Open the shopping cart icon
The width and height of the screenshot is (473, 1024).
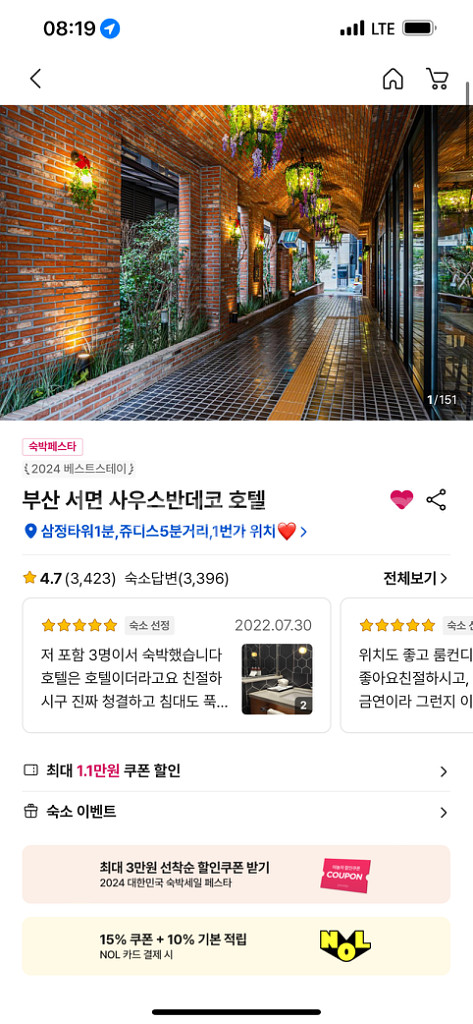(x=437, y=79)
